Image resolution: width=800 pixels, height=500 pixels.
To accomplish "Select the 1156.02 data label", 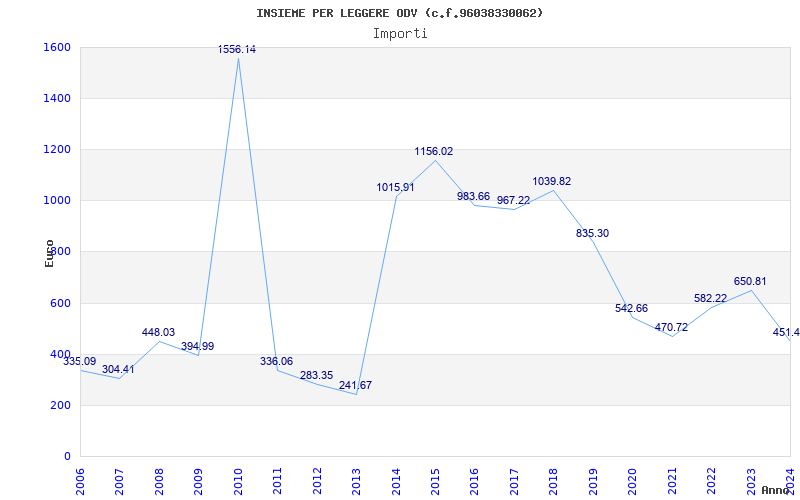I will pyautogui.click(x=434, y=152).
